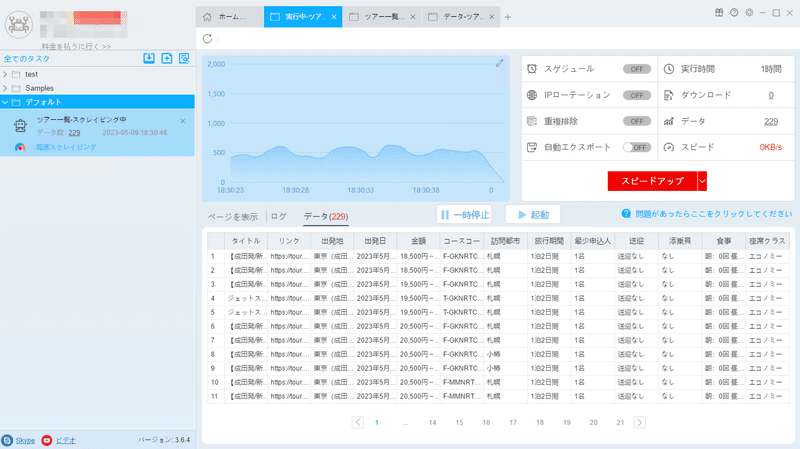Open the task search icon in sidebar
The height and width of the screenshot is (449, 800).
pos(184,58)
